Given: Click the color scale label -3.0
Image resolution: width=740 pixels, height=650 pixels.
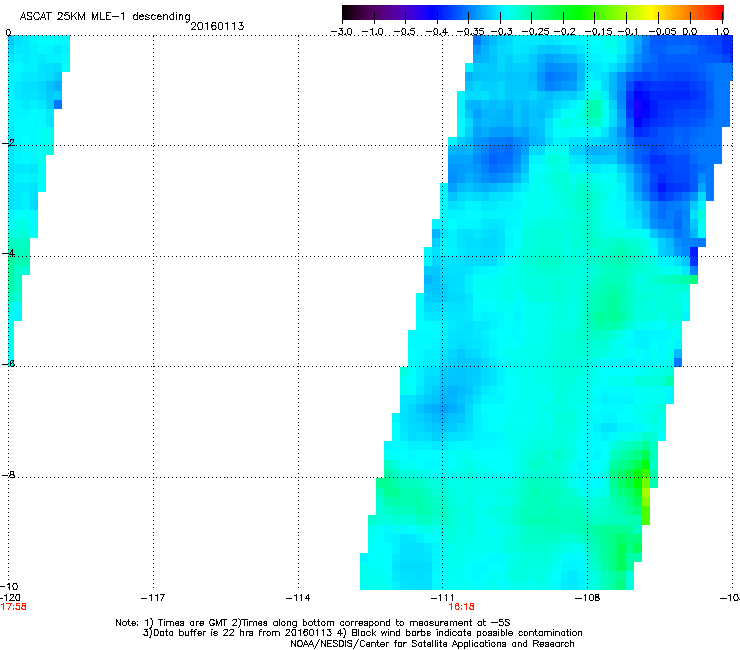Looking at the screenshot, I should click(341, 32).
